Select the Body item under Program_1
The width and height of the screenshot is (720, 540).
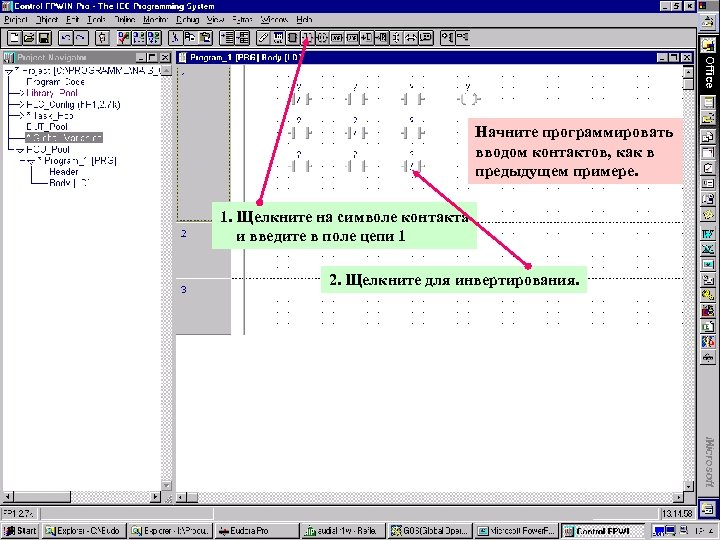click(x=69, y=183)
